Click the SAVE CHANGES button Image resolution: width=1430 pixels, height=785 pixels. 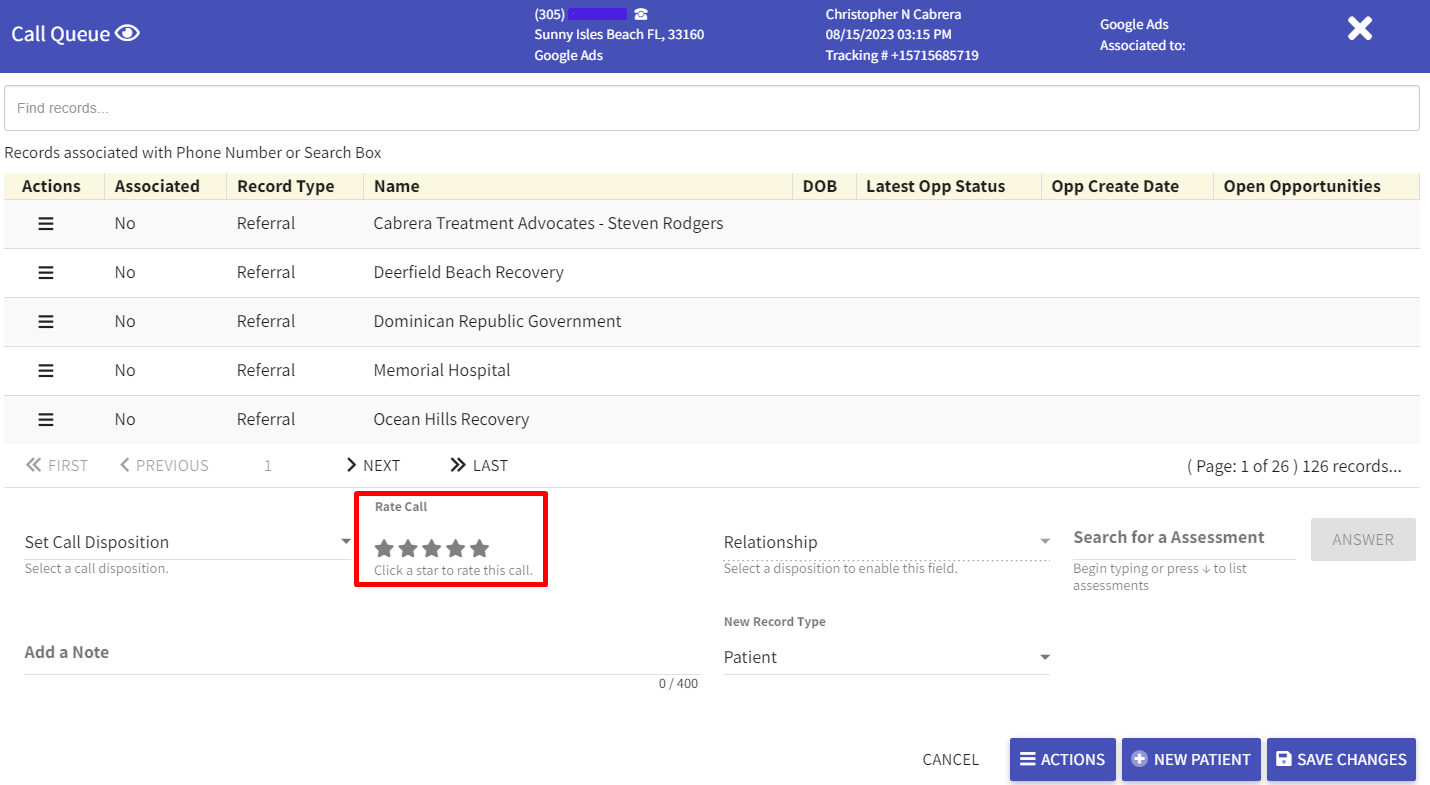pyautogui.click(x=1341, y=759)
